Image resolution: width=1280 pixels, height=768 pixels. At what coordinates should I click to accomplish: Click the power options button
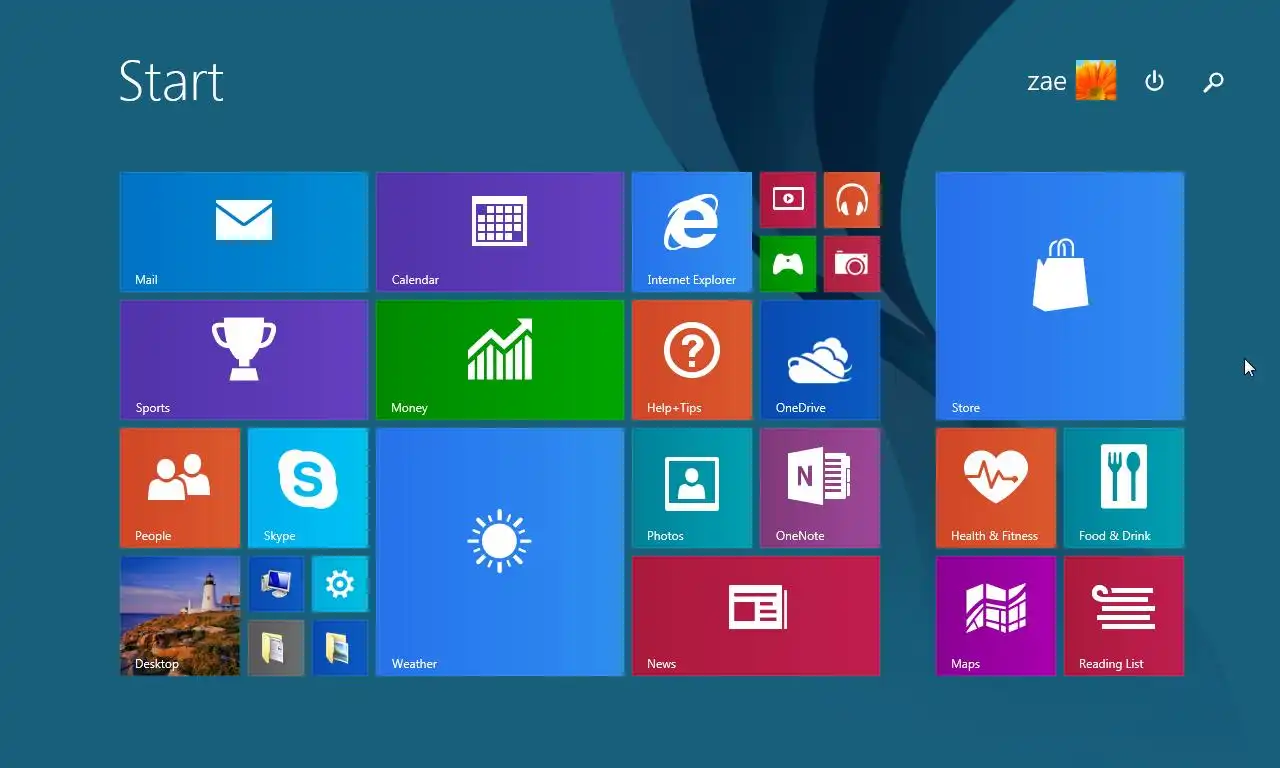(1154, 81)
